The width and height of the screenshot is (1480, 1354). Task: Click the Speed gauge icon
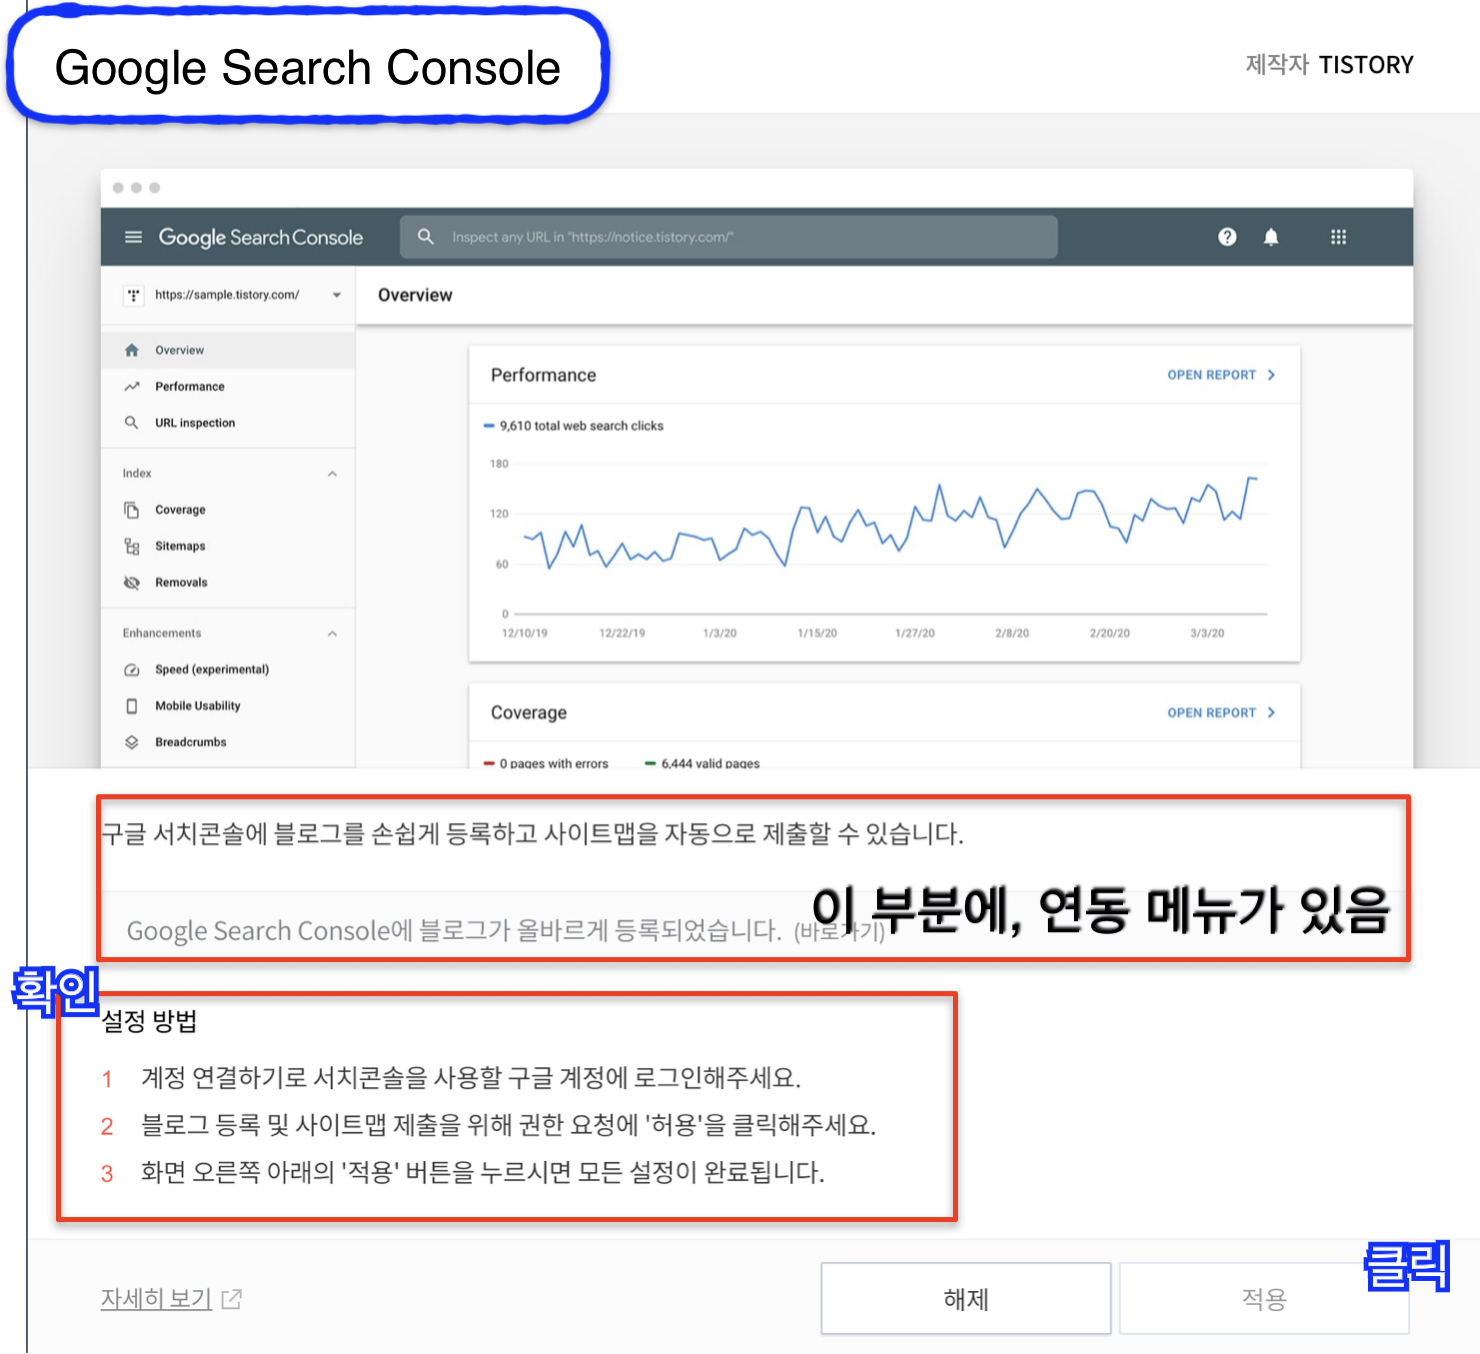pyautogui.click(x=131, y=670)
